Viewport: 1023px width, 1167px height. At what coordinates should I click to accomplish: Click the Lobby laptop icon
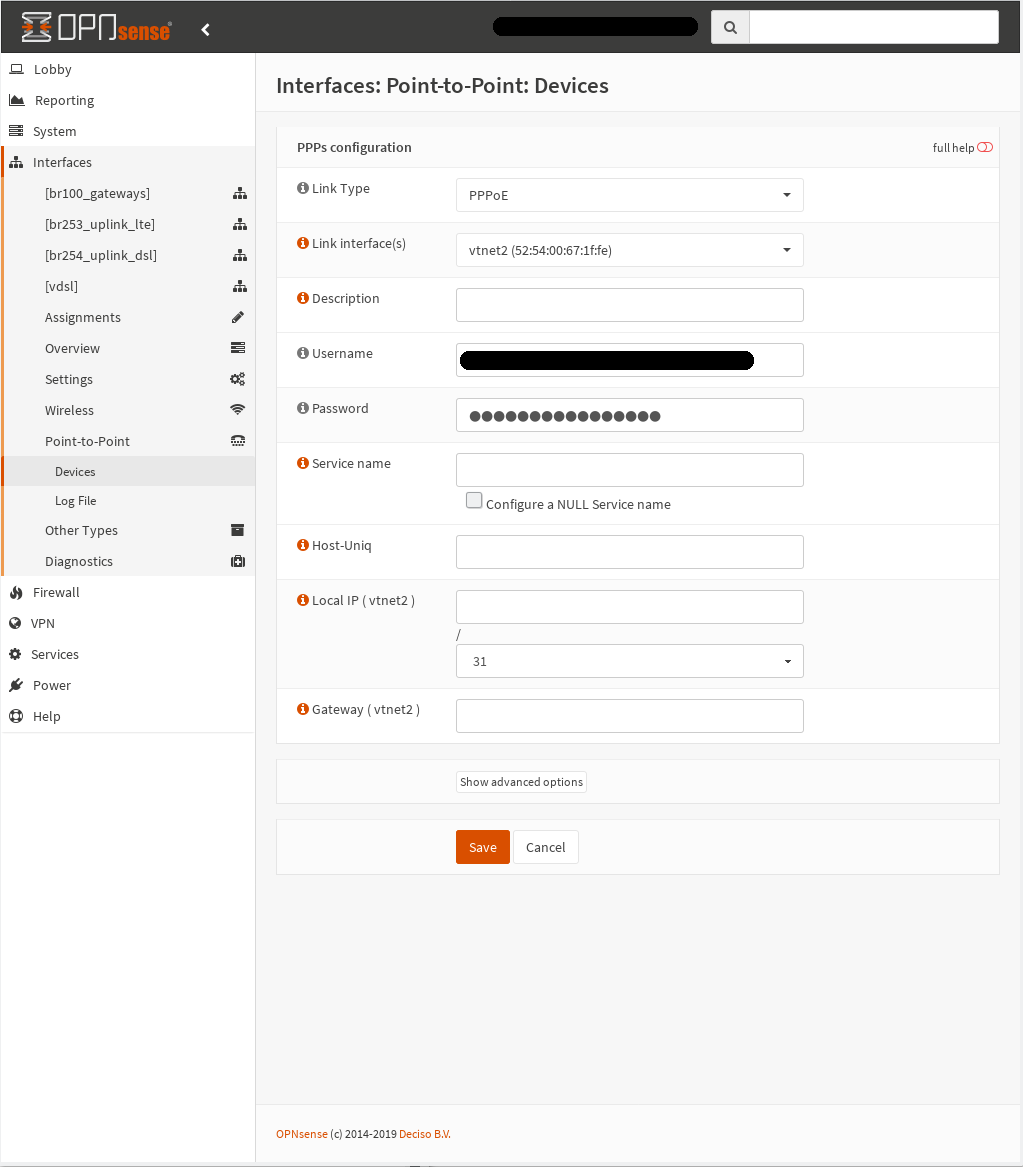point(16,69)
